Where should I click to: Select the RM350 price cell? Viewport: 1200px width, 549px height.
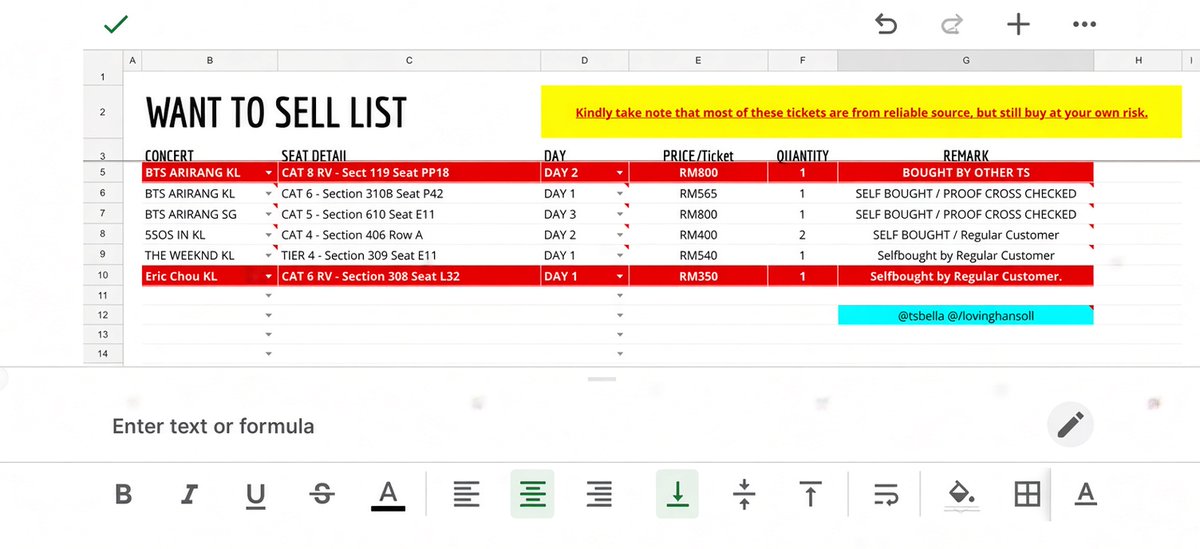click(698, 276)
